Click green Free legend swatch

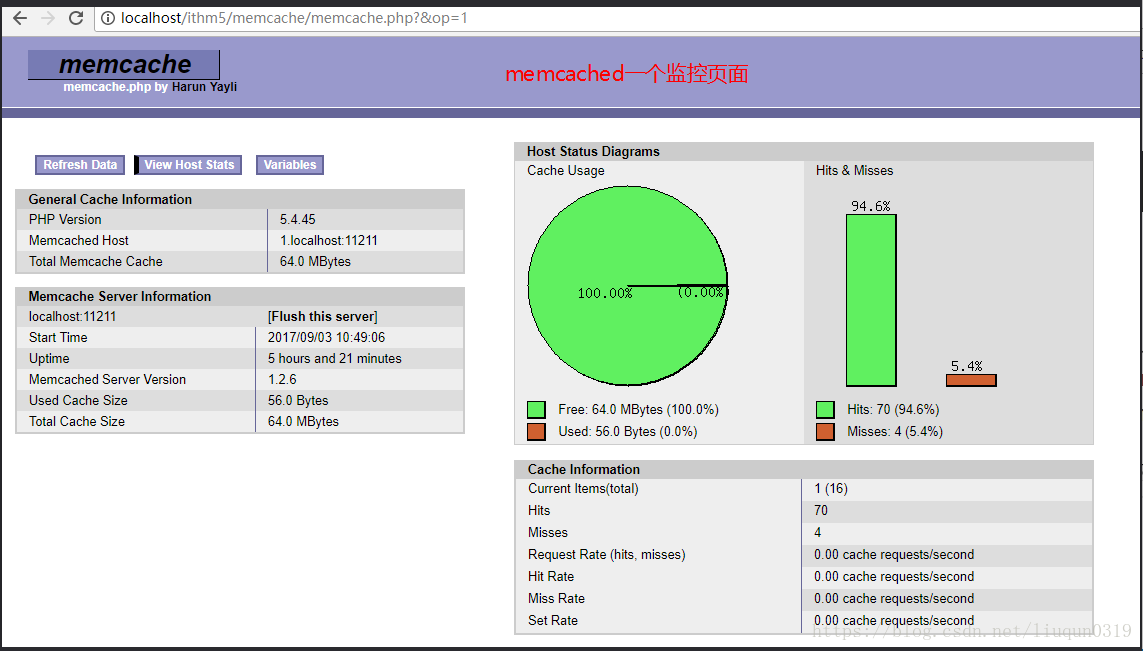click(536, 410)
